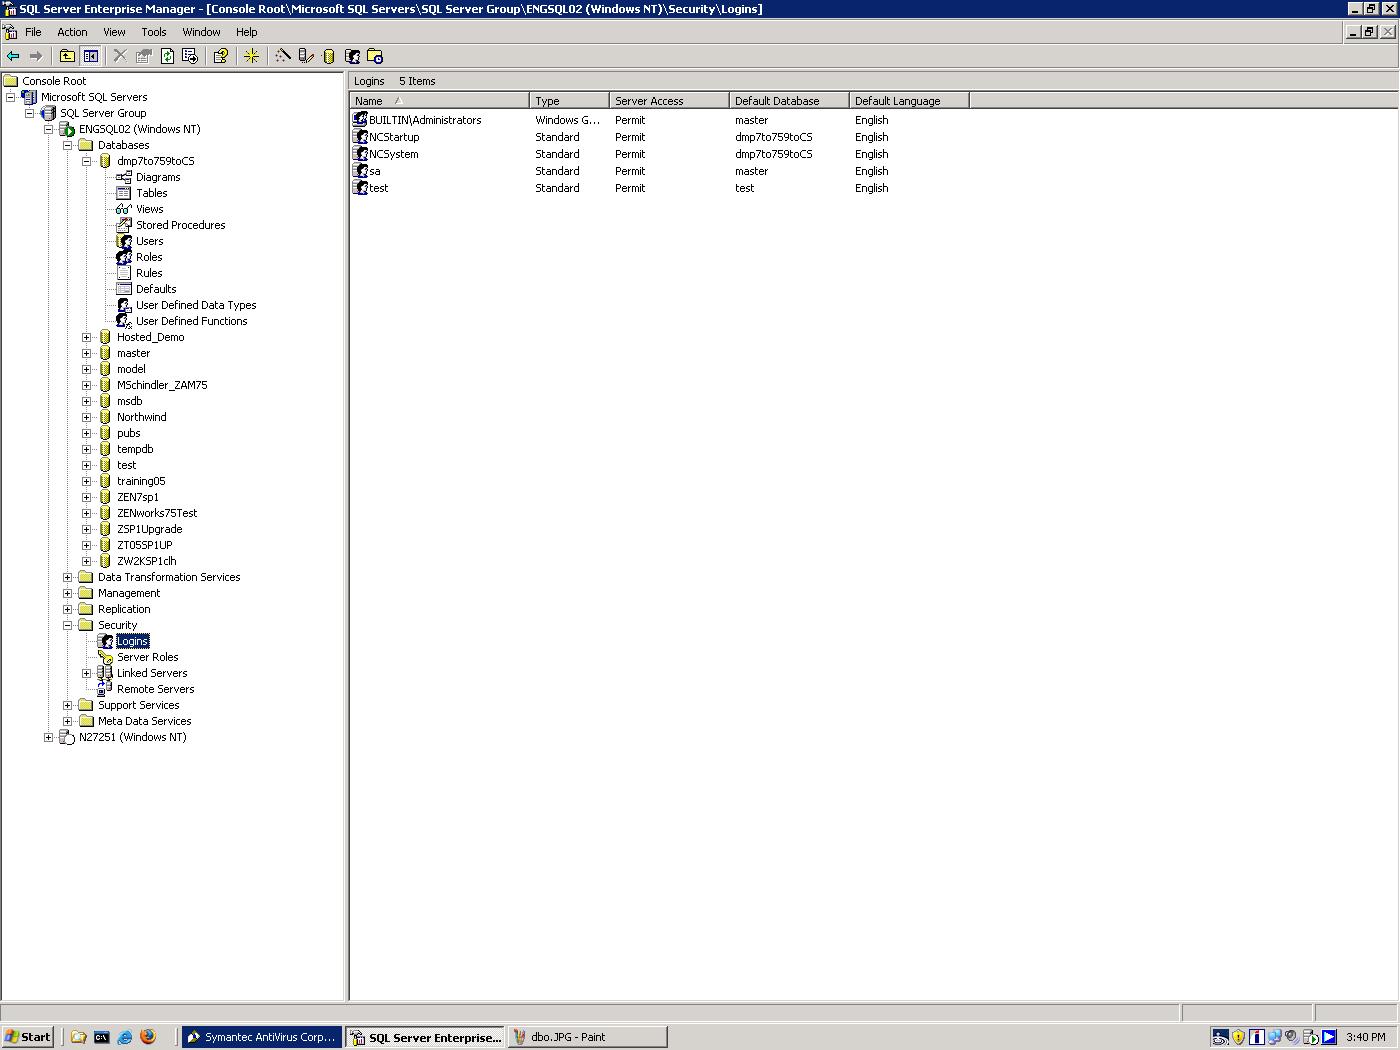The height and width of the screenshot is (1050, 1400).
Task: Expand the Linked Servers node
Action: [86, 673]
